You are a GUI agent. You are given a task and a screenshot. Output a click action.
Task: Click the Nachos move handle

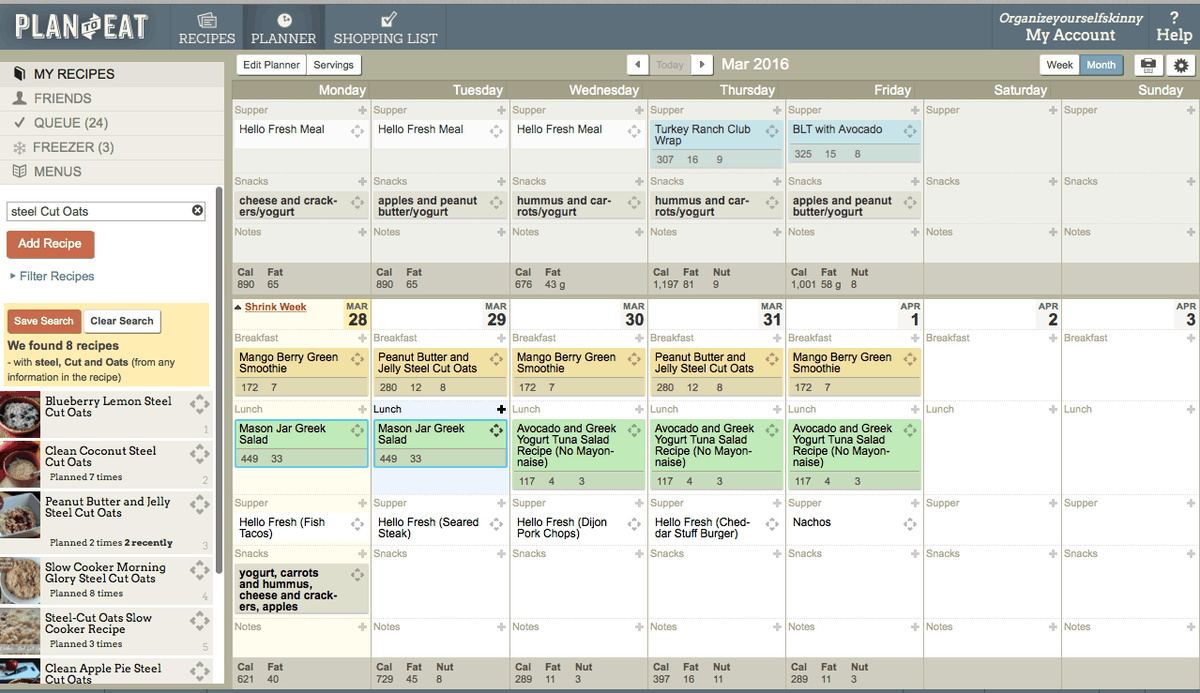[910, 524]
